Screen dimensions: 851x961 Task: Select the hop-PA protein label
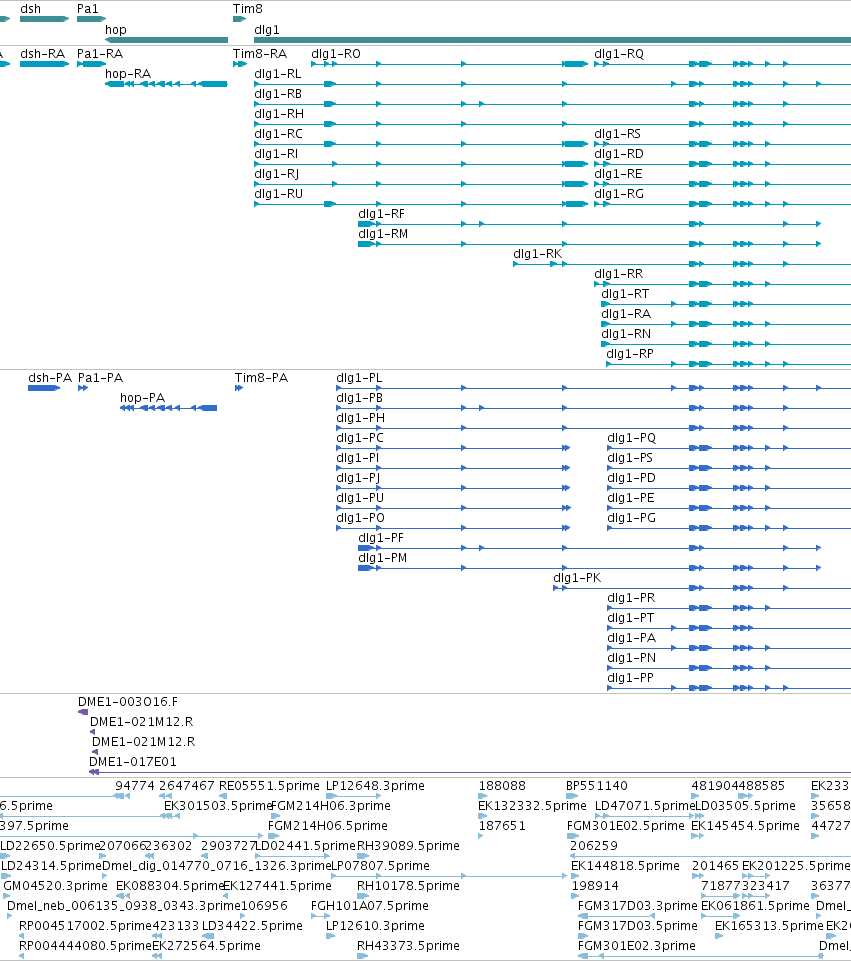[x=143, y=398]
